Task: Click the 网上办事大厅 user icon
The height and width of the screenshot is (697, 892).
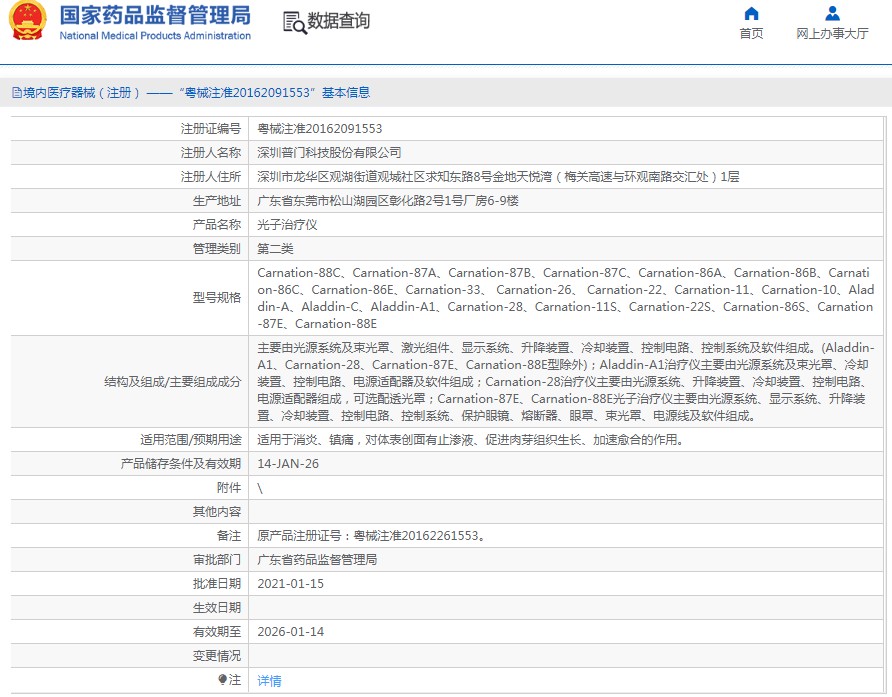Action: coord(832,14)
